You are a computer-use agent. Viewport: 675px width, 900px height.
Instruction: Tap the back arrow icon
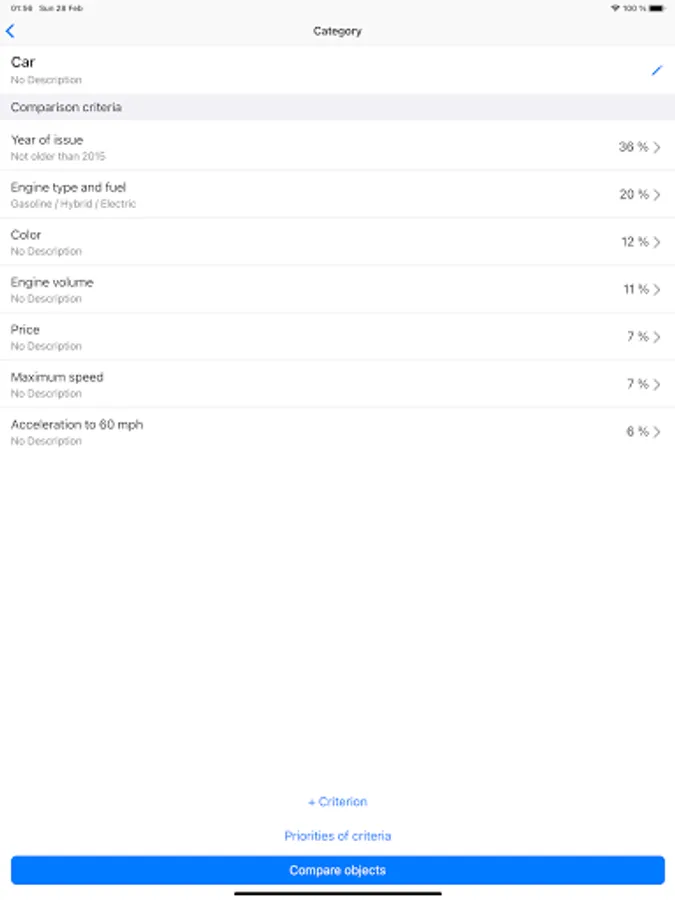point(10,31)
